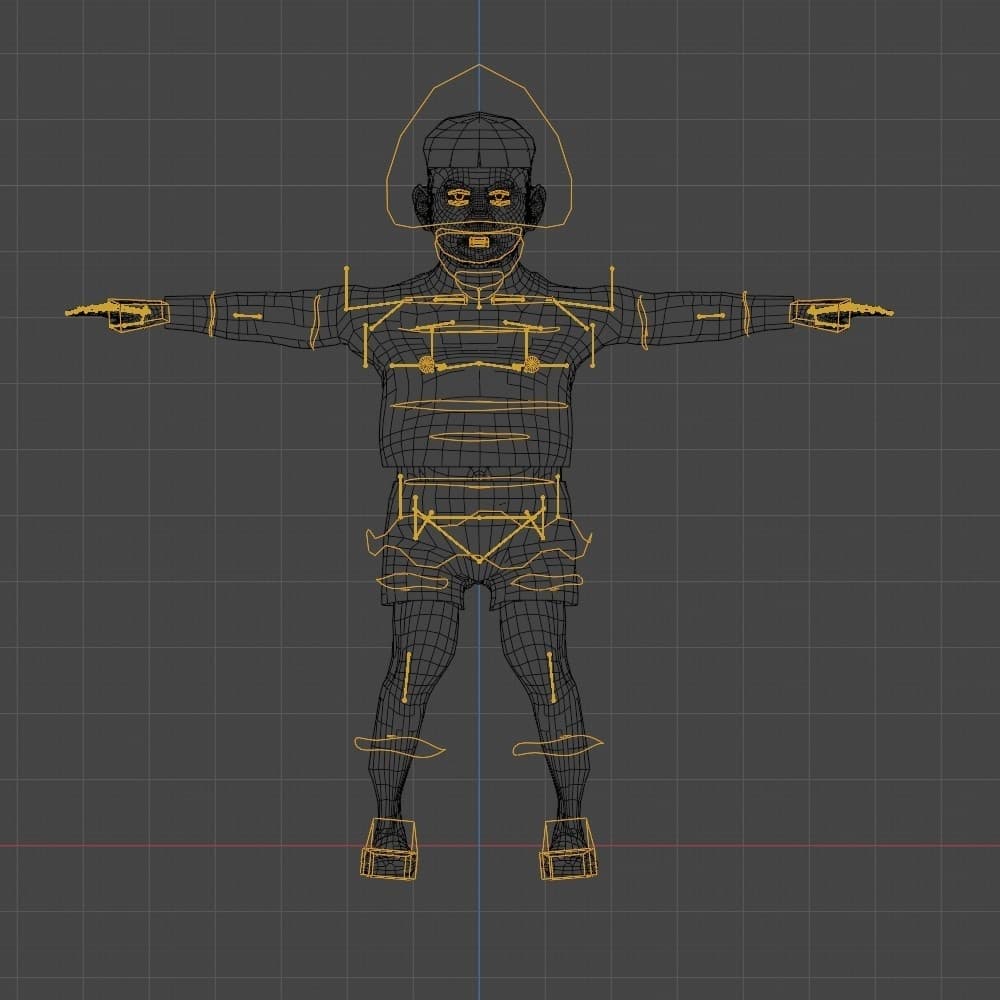Viewport: 1000px width, 1000px height.
Task: Select the small rectangular teeth control in mouth
Action: [x=479, y=242]
